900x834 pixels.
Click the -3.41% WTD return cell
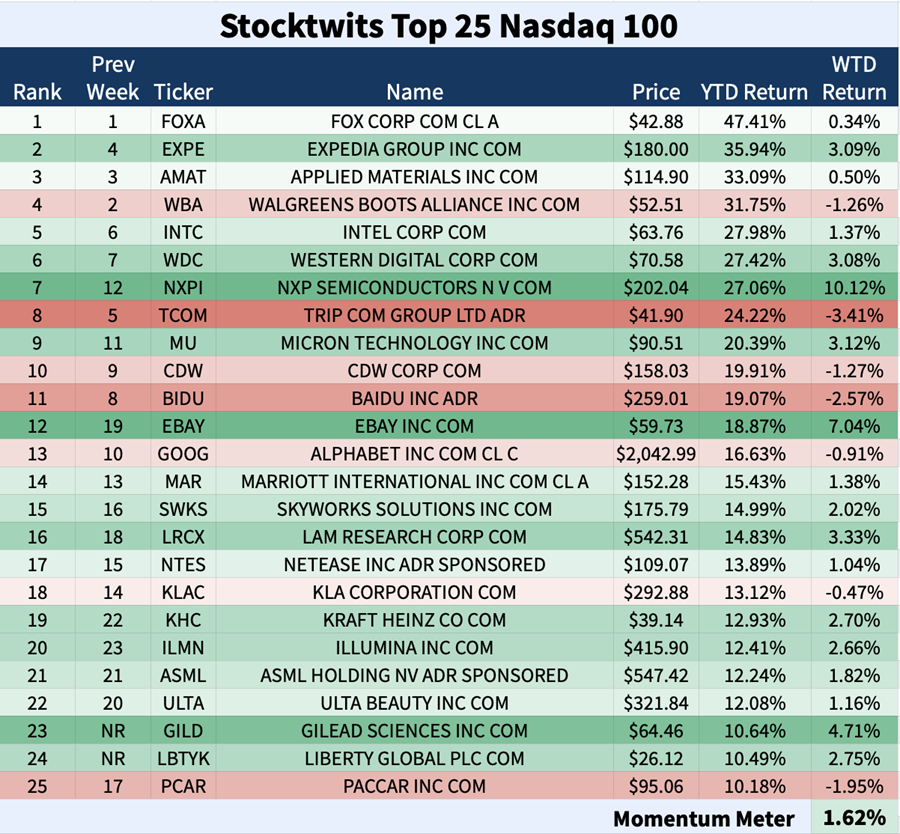pyautogui.click(x=854, y=316)
